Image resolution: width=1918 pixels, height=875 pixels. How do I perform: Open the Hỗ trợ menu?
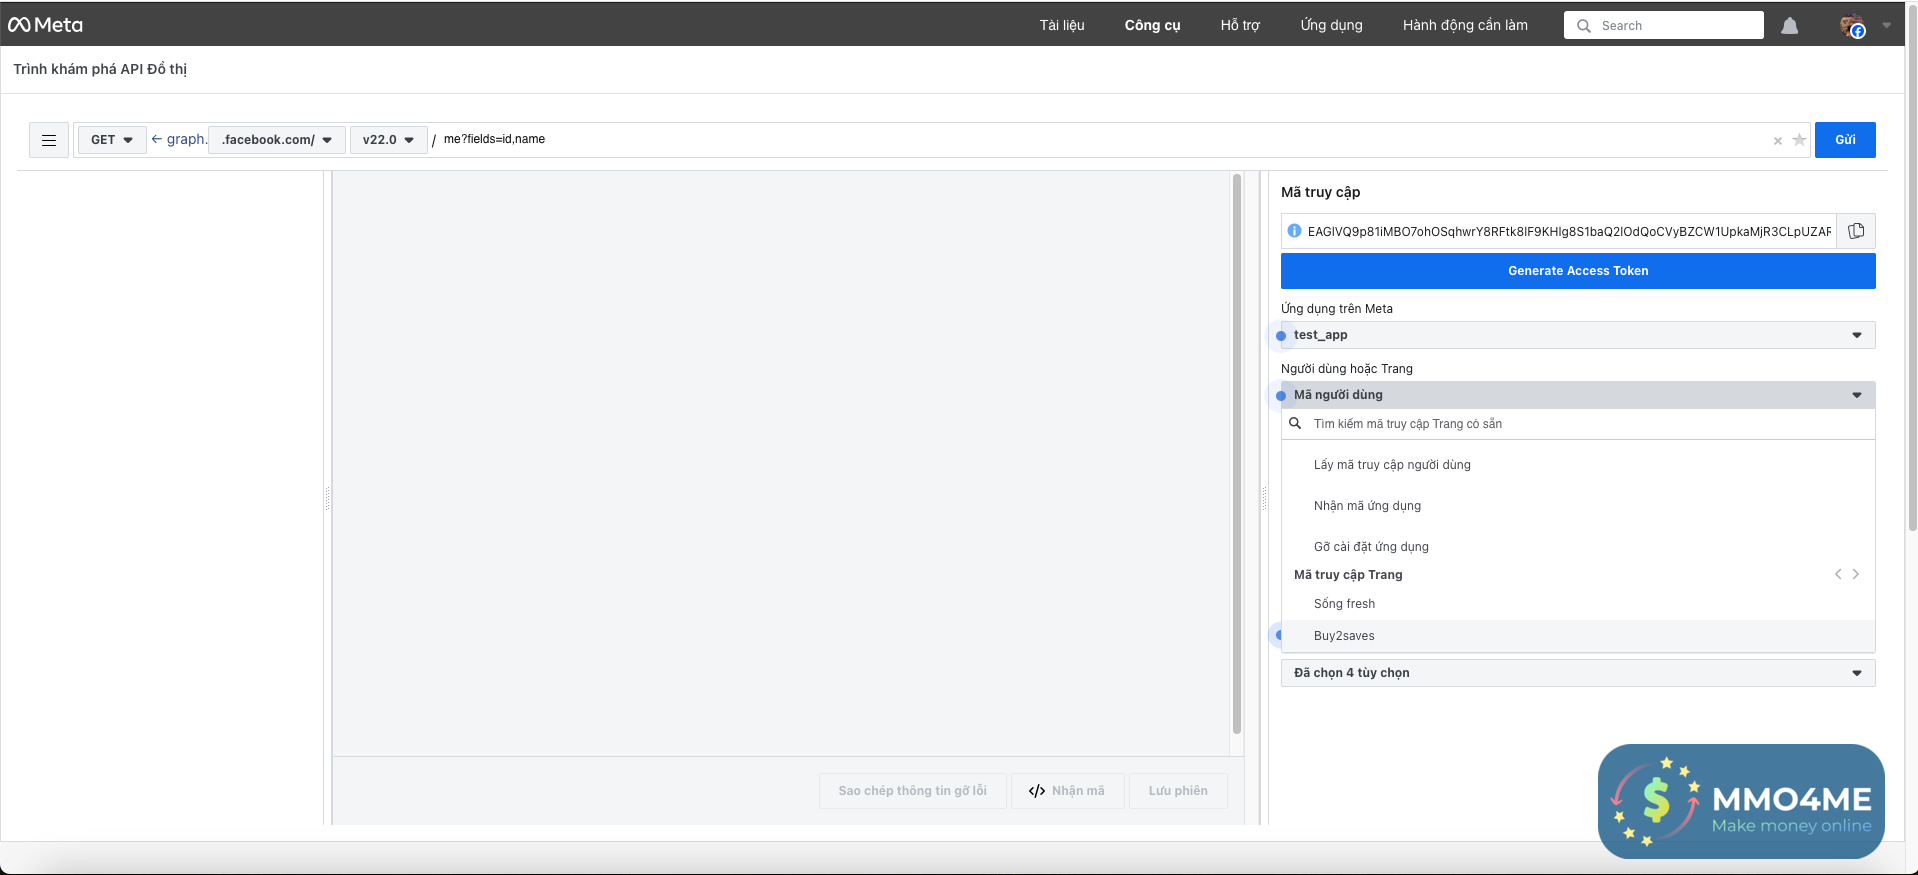[1240, 25]
